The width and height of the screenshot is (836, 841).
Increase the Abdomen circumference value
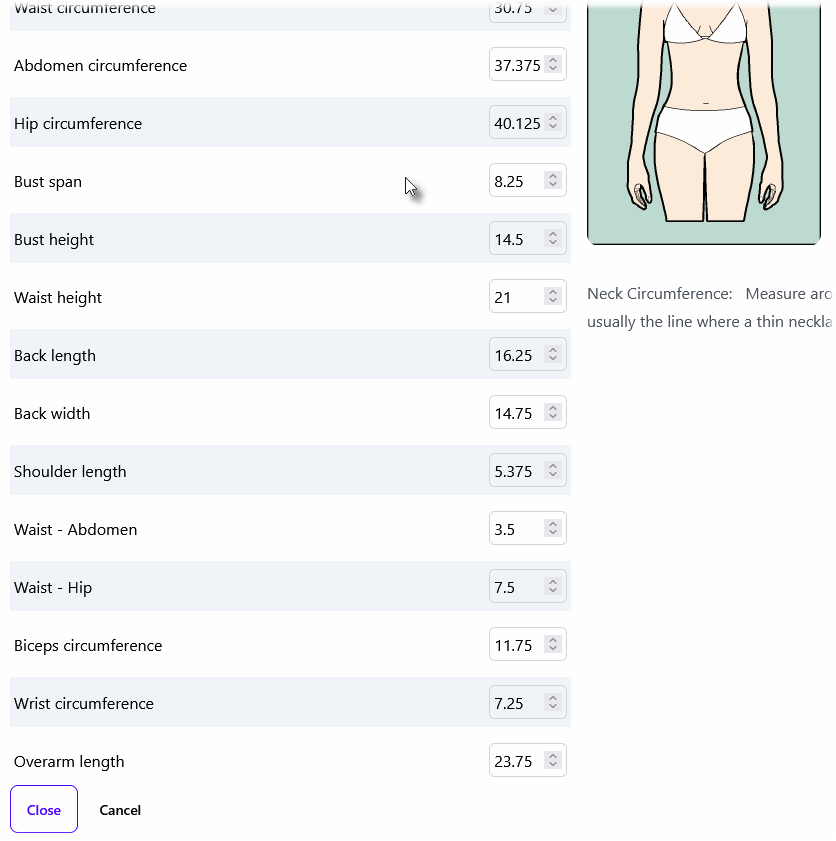pyautogui.click(x=553, y=59)
